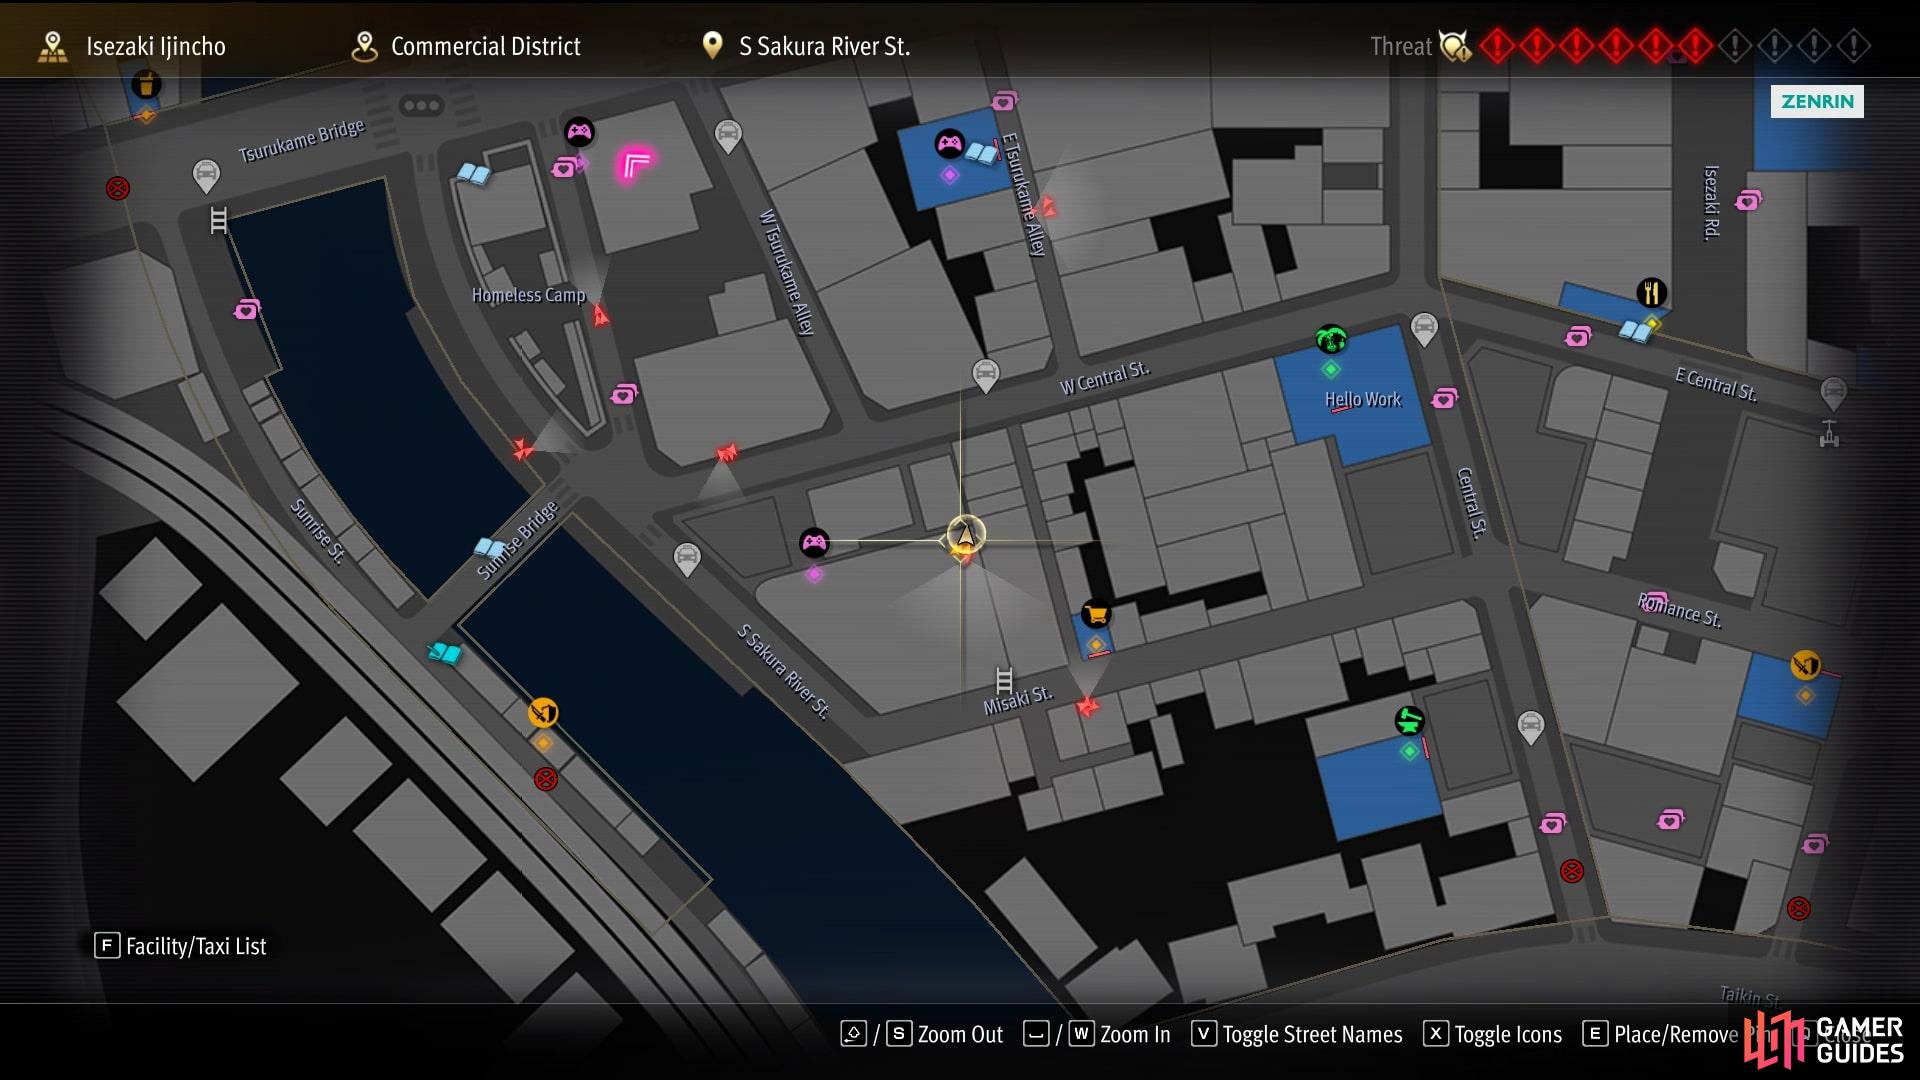Image resolution: width=1920 pixels, height=1080 pixels.
Task: Click the glowing pink destination marker
Action: click(635, 163)
